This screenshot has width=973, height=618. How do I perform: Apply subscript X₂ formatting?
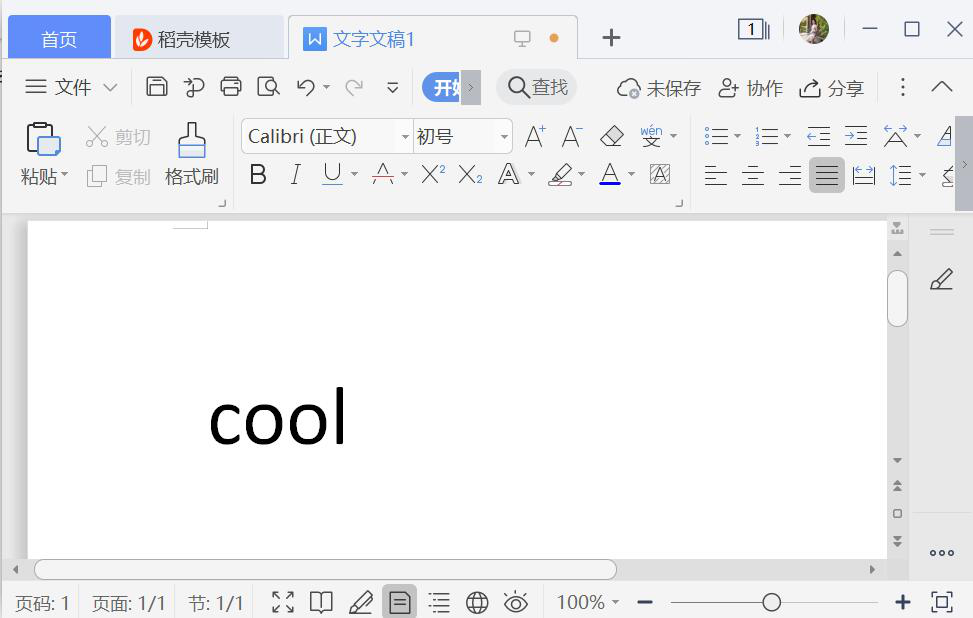(470, 175)
